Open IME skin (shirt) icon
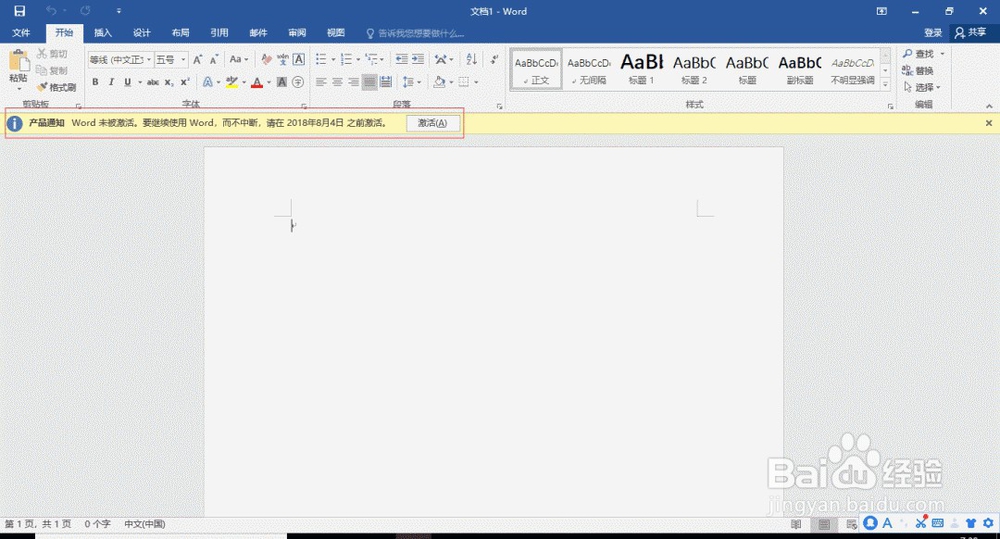The width and height of the screenshot is (1000, 539). [971, 523]
